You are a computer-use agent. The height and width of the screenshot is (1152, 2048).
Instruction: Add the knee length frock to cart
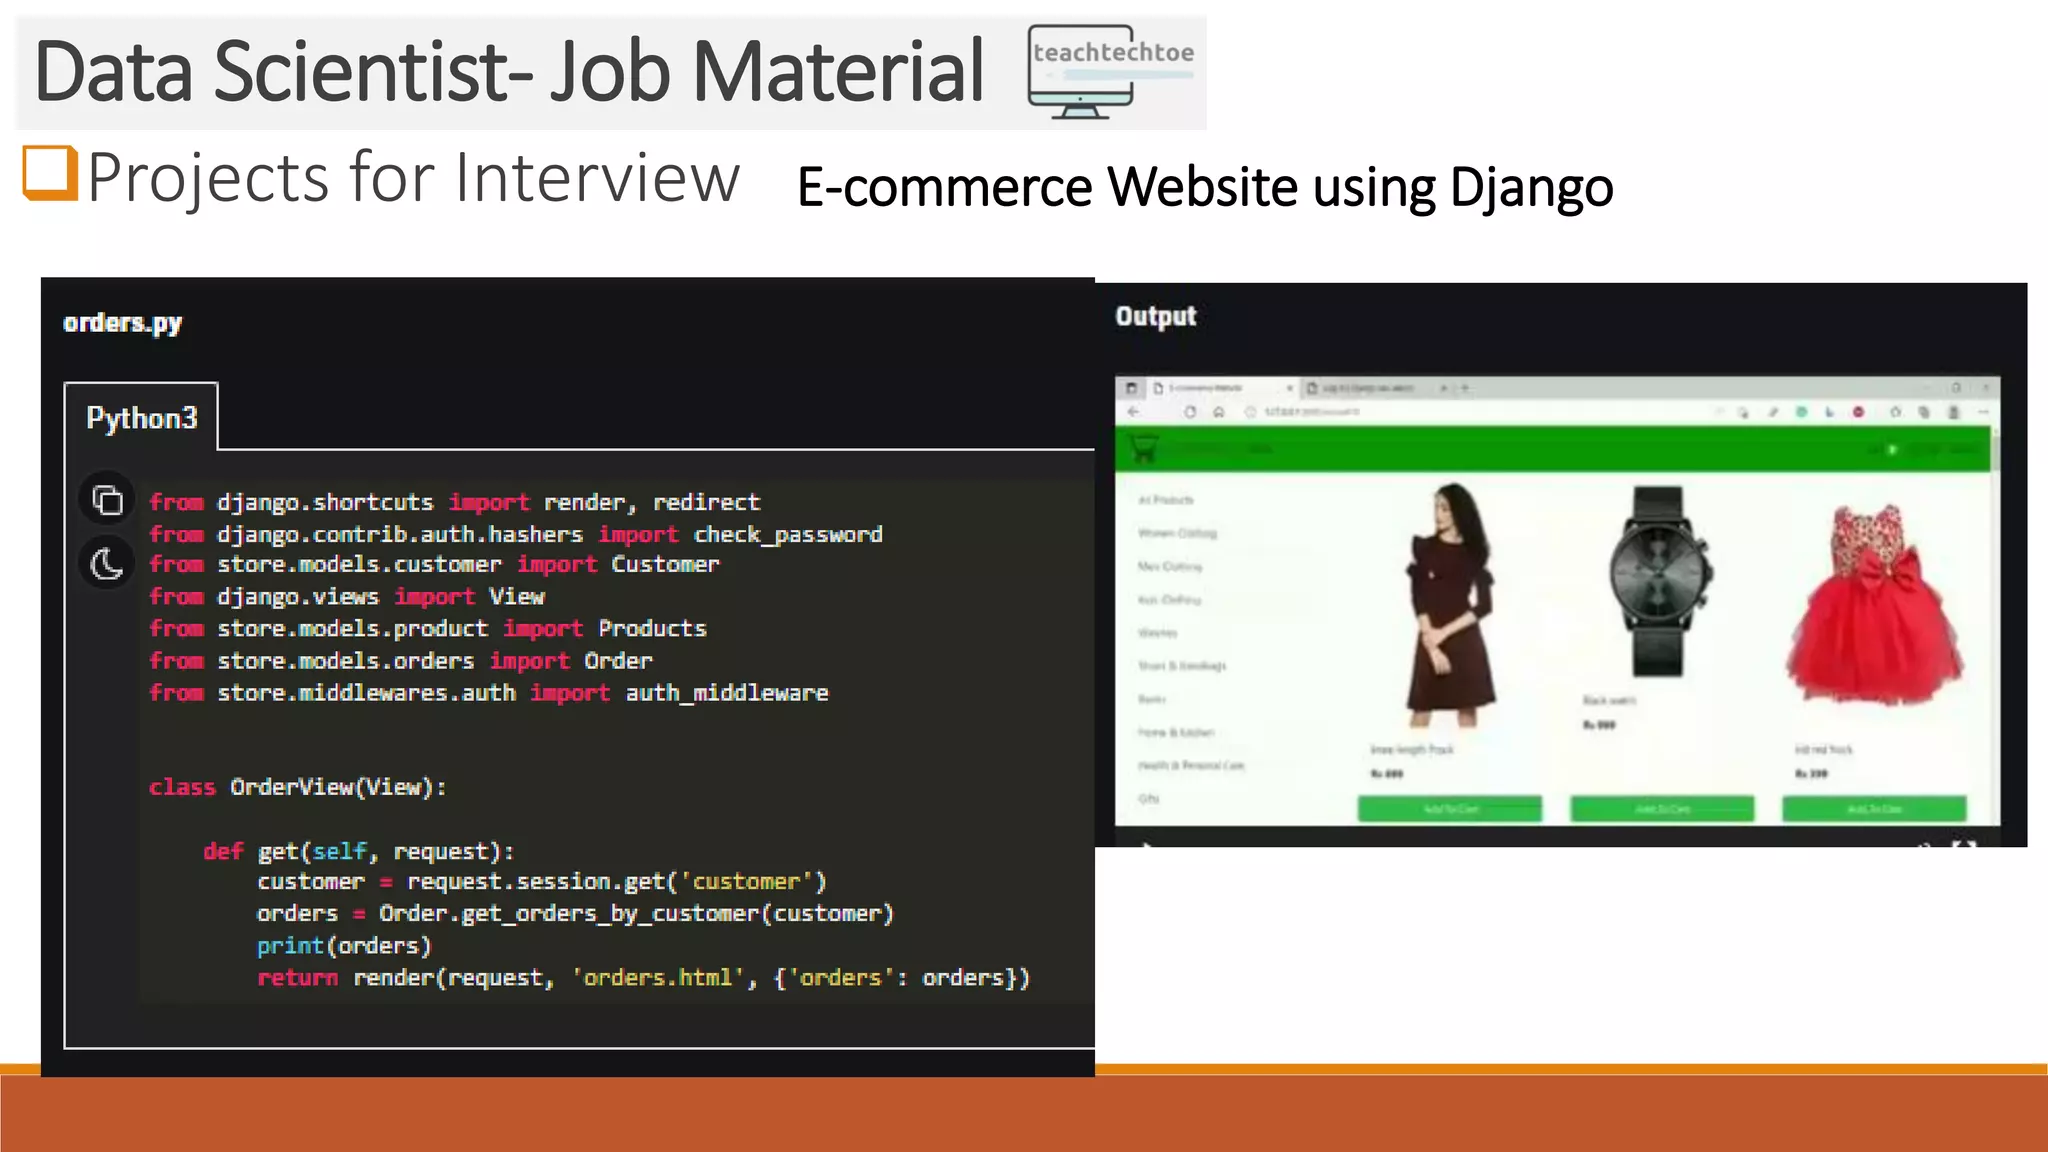click(1450, 808)
